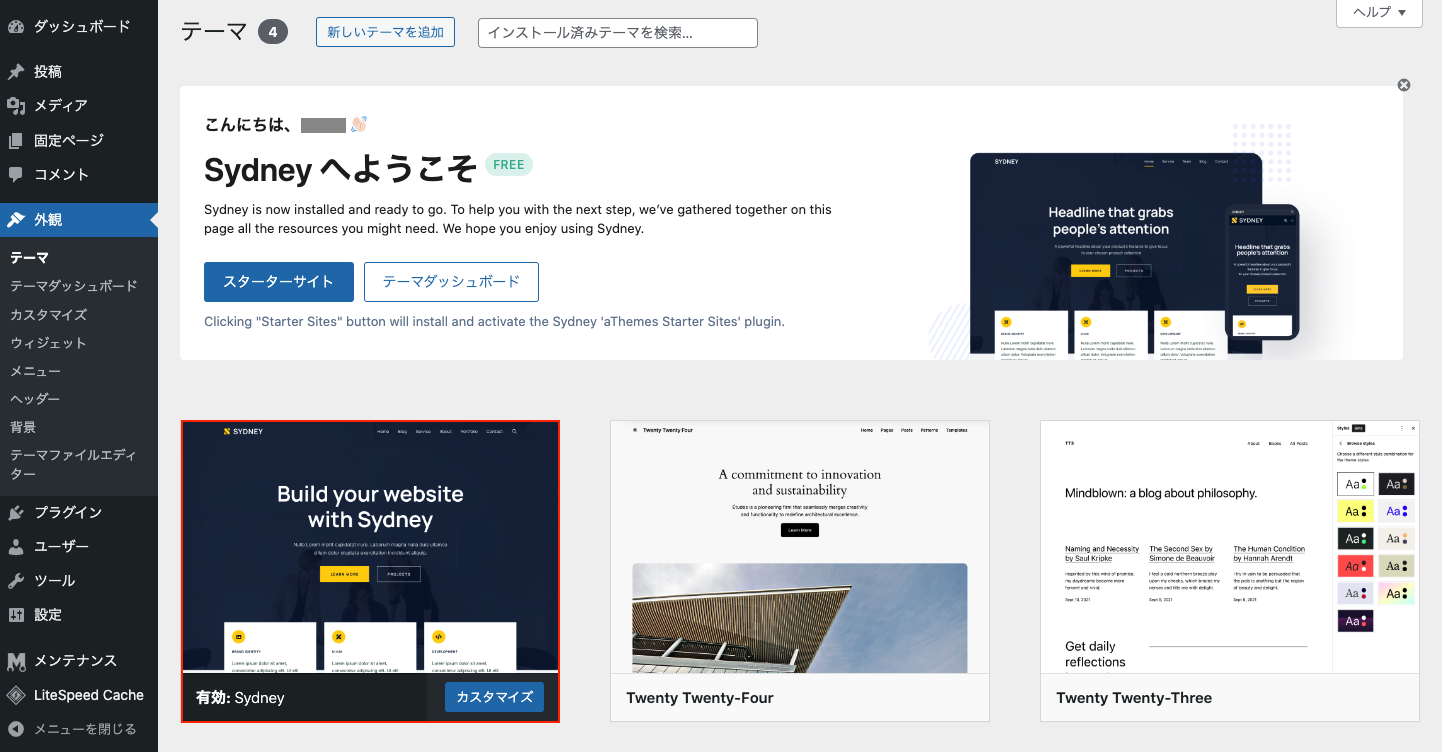This screenshot has width=1442, height=752.
Task: Expand the ヘルプ help dropdown
Action: pyautogui.click(x=1379, y=12)
